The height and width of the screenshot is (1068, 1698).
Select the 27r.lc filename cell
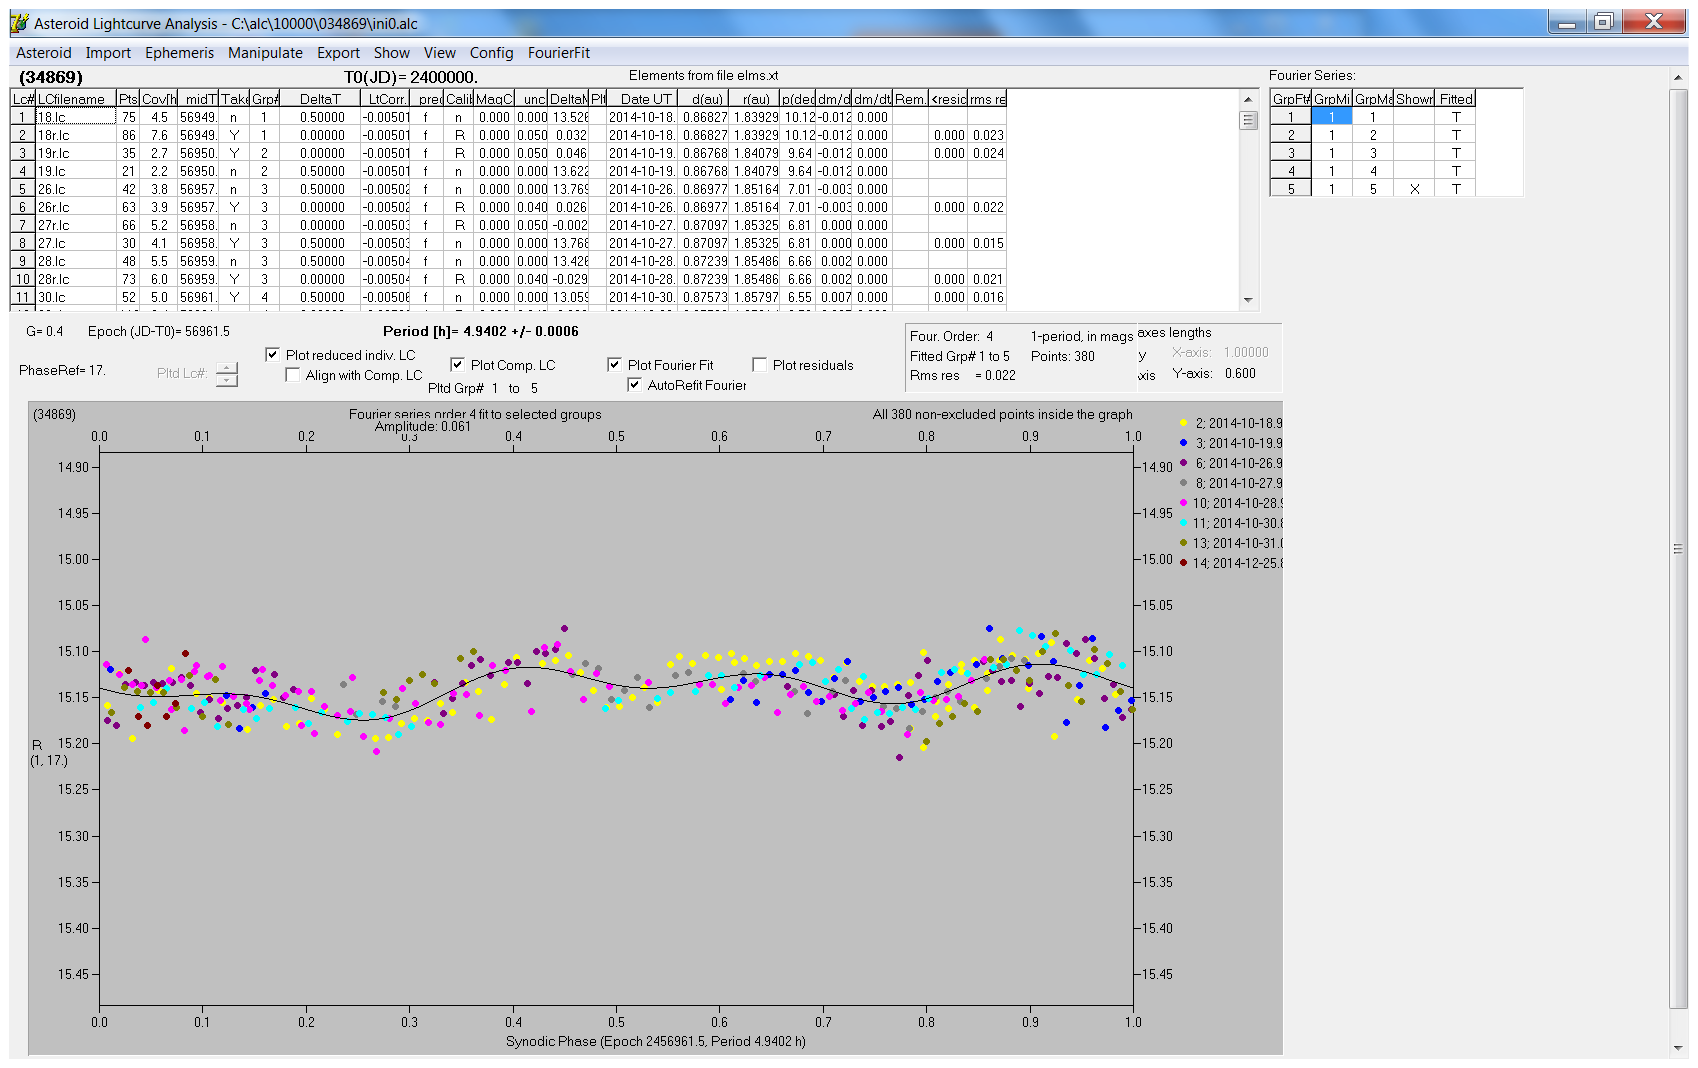(x=76, y=225)
